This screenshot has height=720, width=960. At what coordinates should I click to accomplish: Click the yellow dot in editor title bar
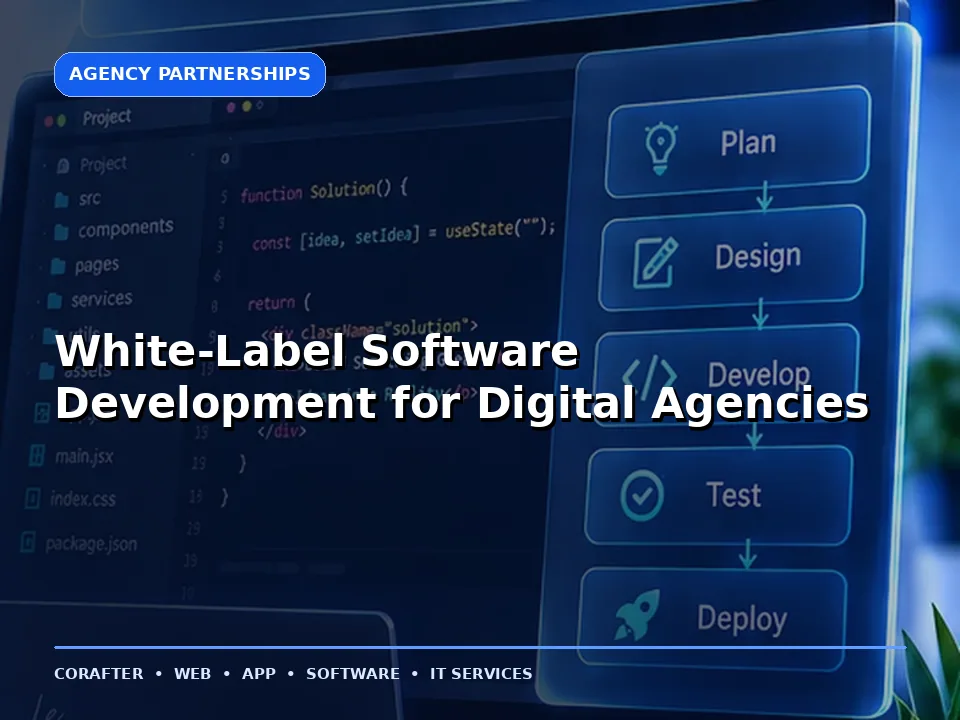click(x=247, y=107)
